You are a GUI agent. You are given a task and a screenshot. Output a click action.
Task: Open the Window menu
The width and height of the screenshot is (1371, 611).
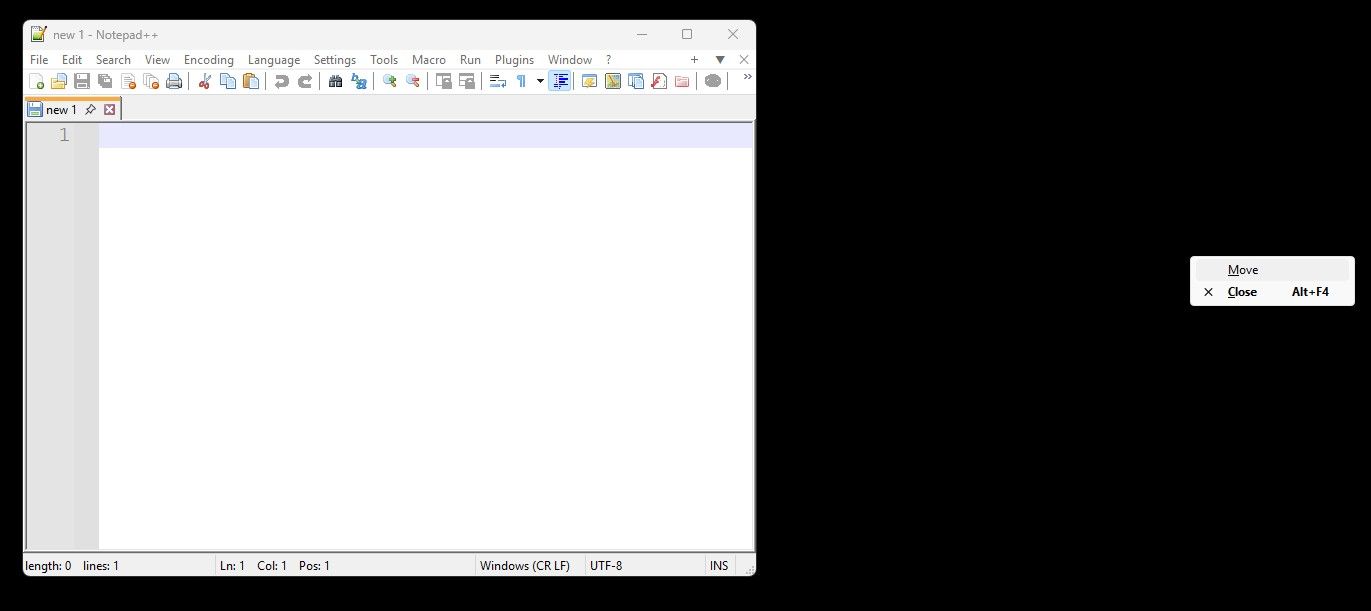point(570,60)
